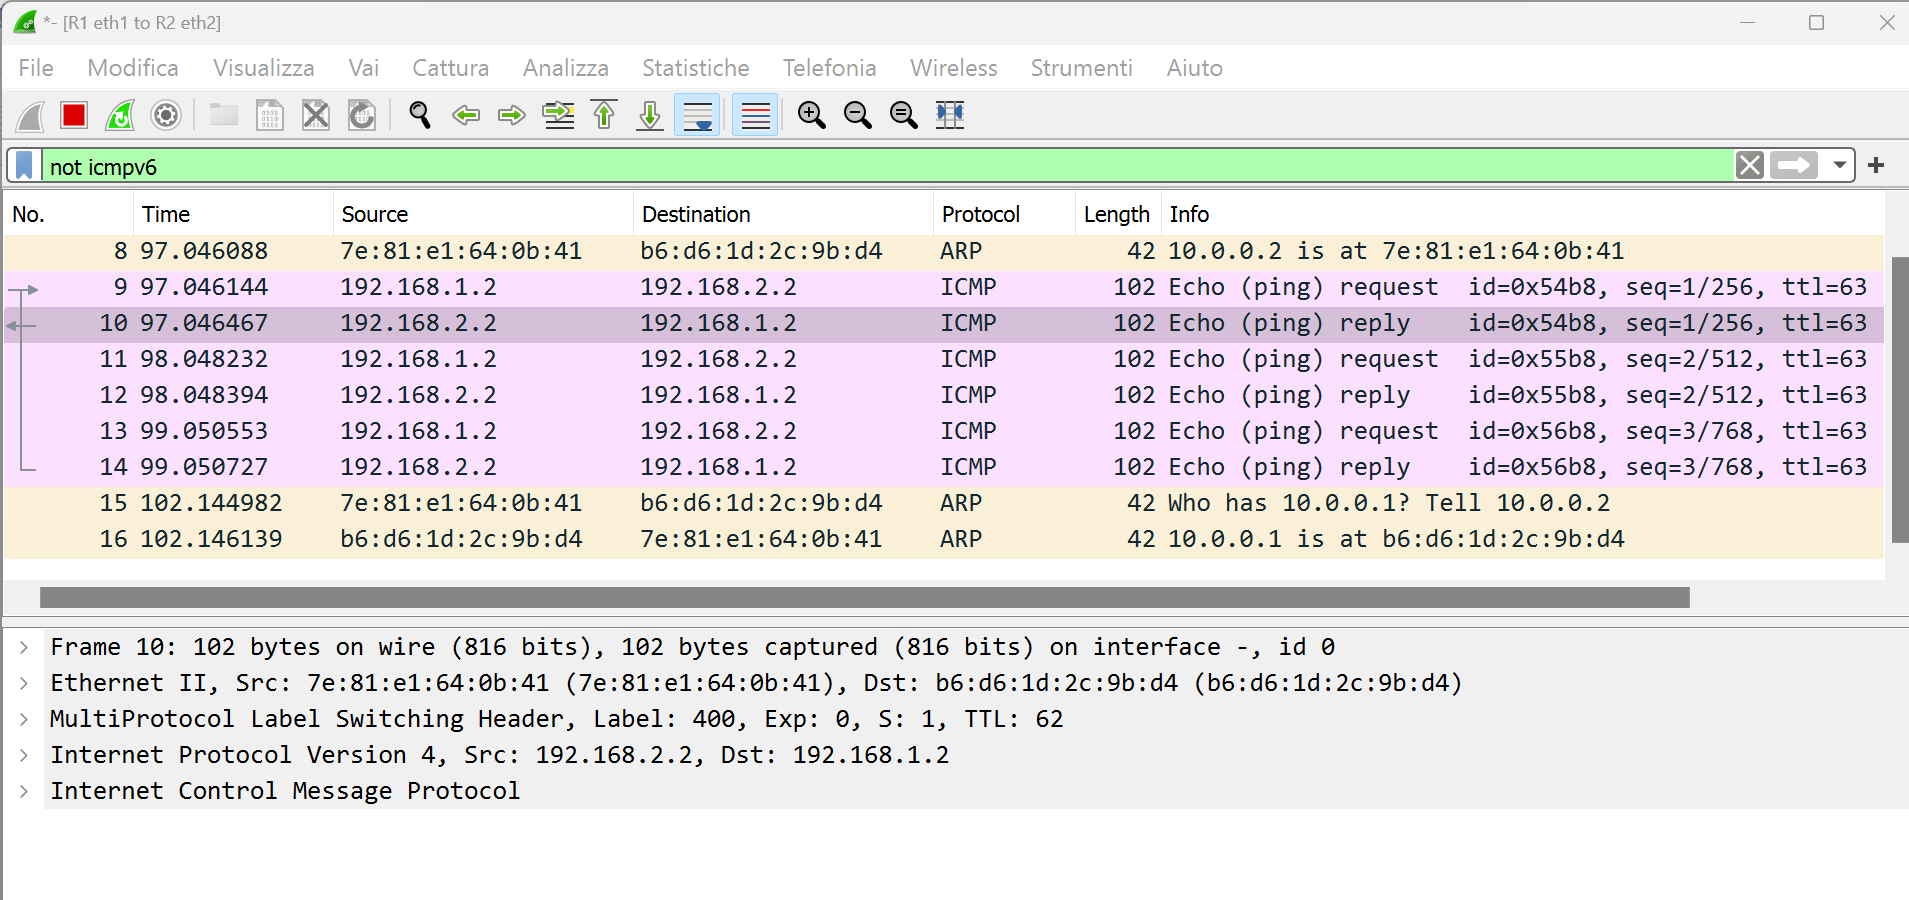Restart the current capture

coord(120,115)
